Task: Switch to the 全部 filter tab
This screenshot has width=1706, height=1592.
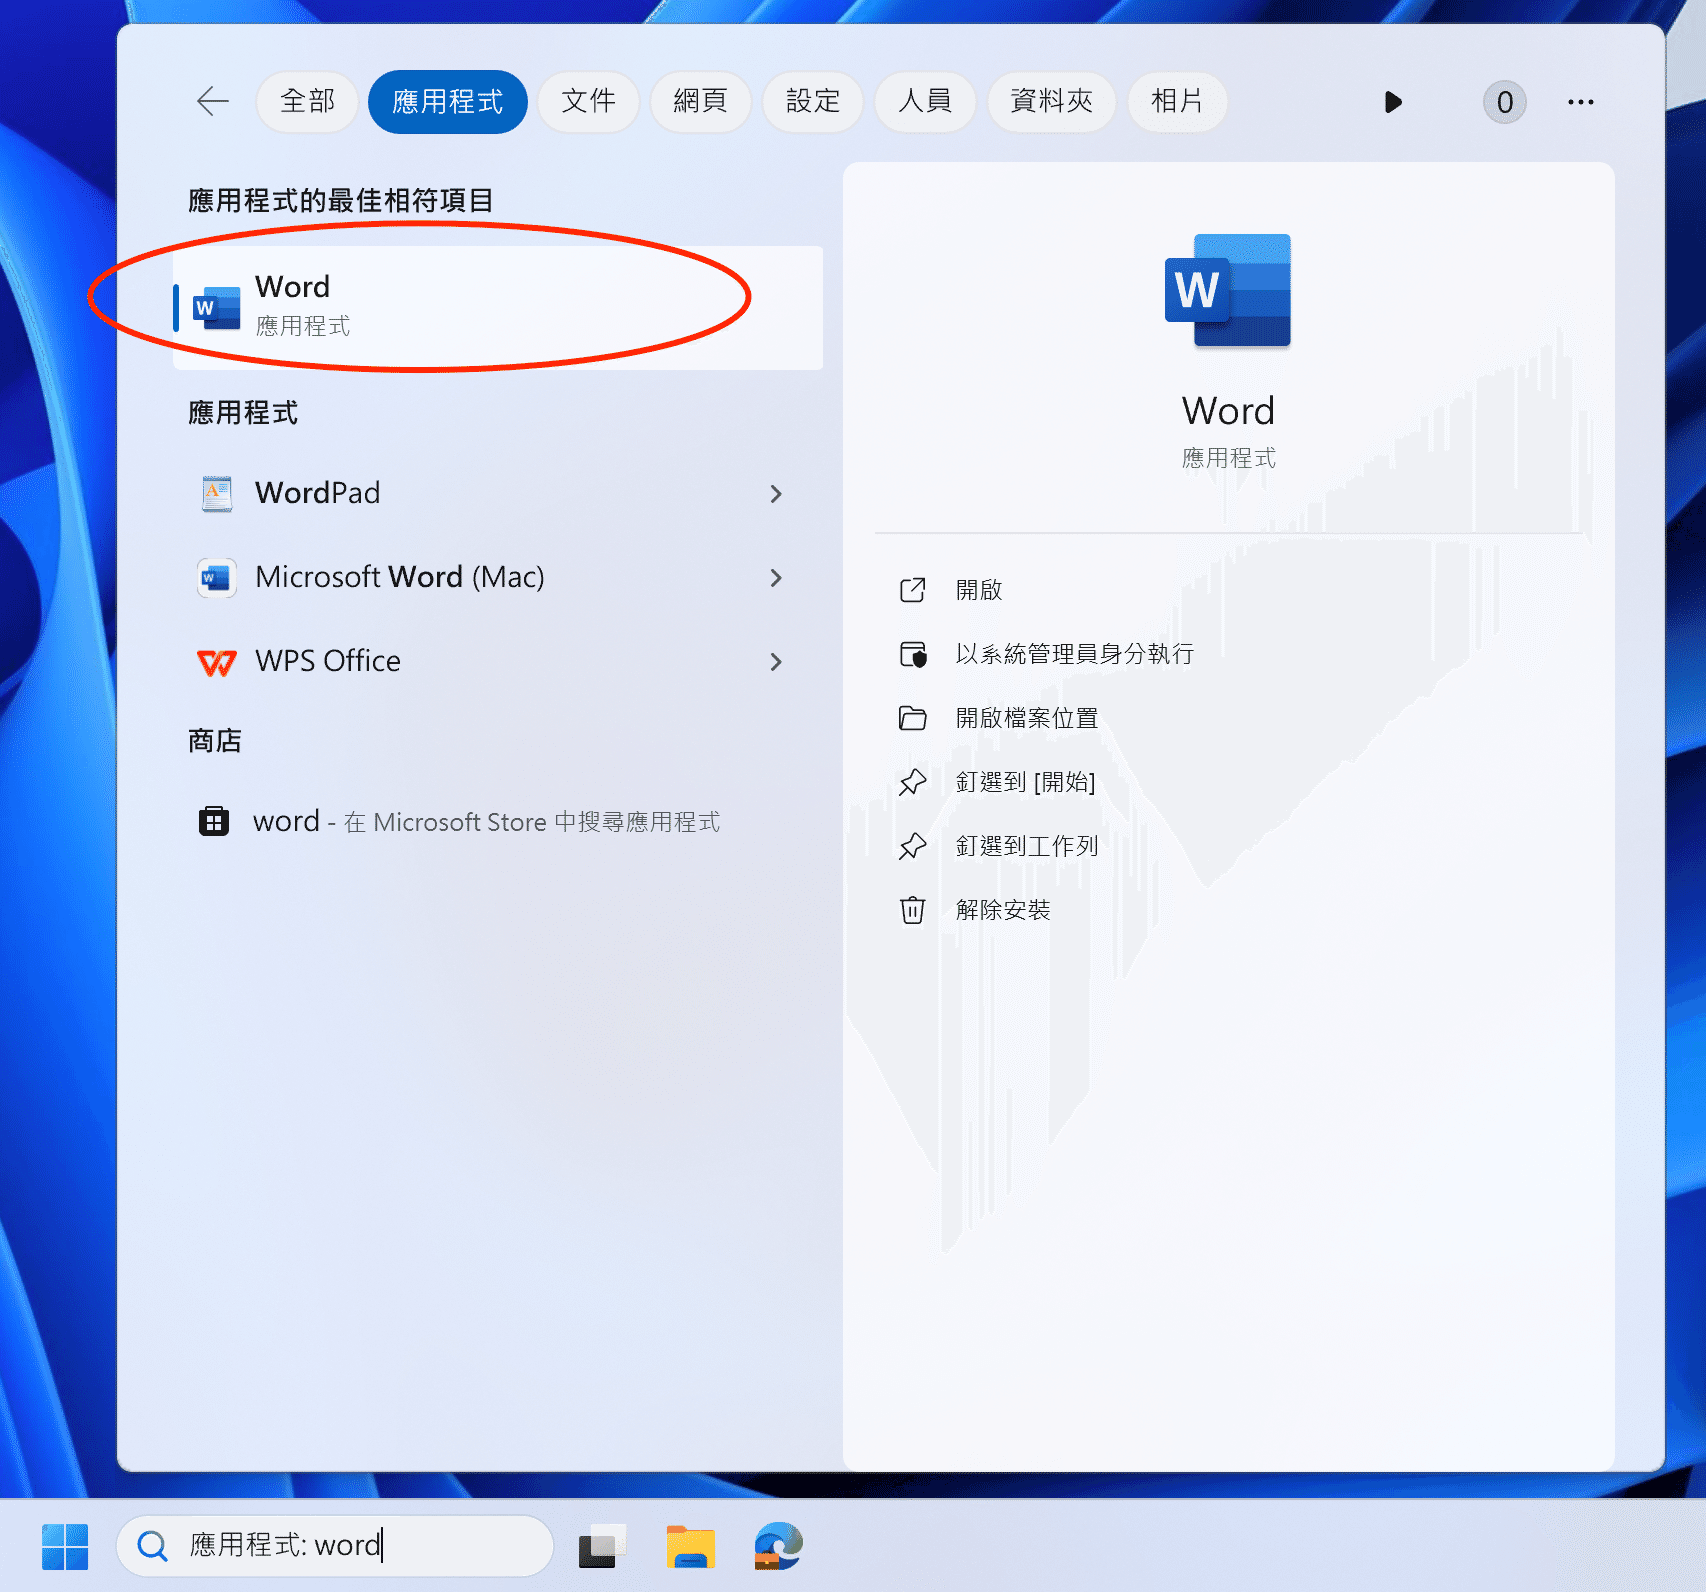Action: click(x=307, y=101)
